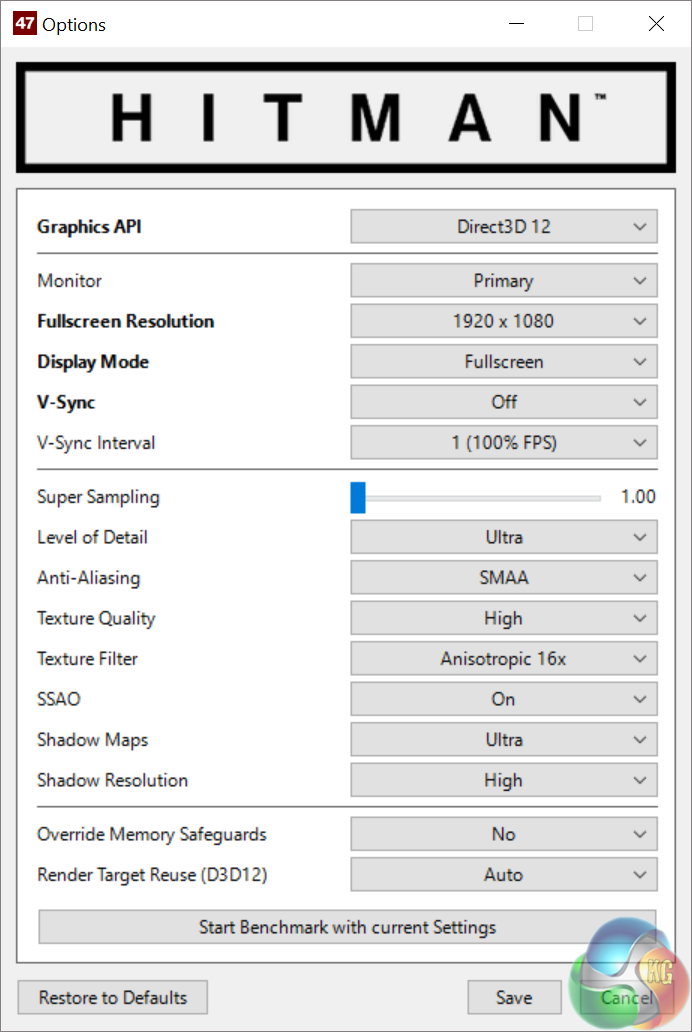Viewport: 692px width, 1032px height.
Task: Open the Shadow Maps dropdown
Action: pyautogui.click(x=504, y=740)
